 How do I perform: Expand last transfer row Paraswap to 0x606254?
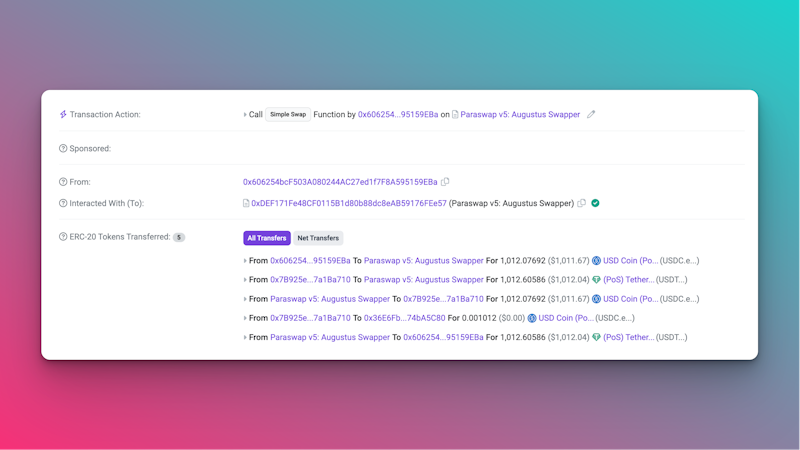(x=245, y=337)
